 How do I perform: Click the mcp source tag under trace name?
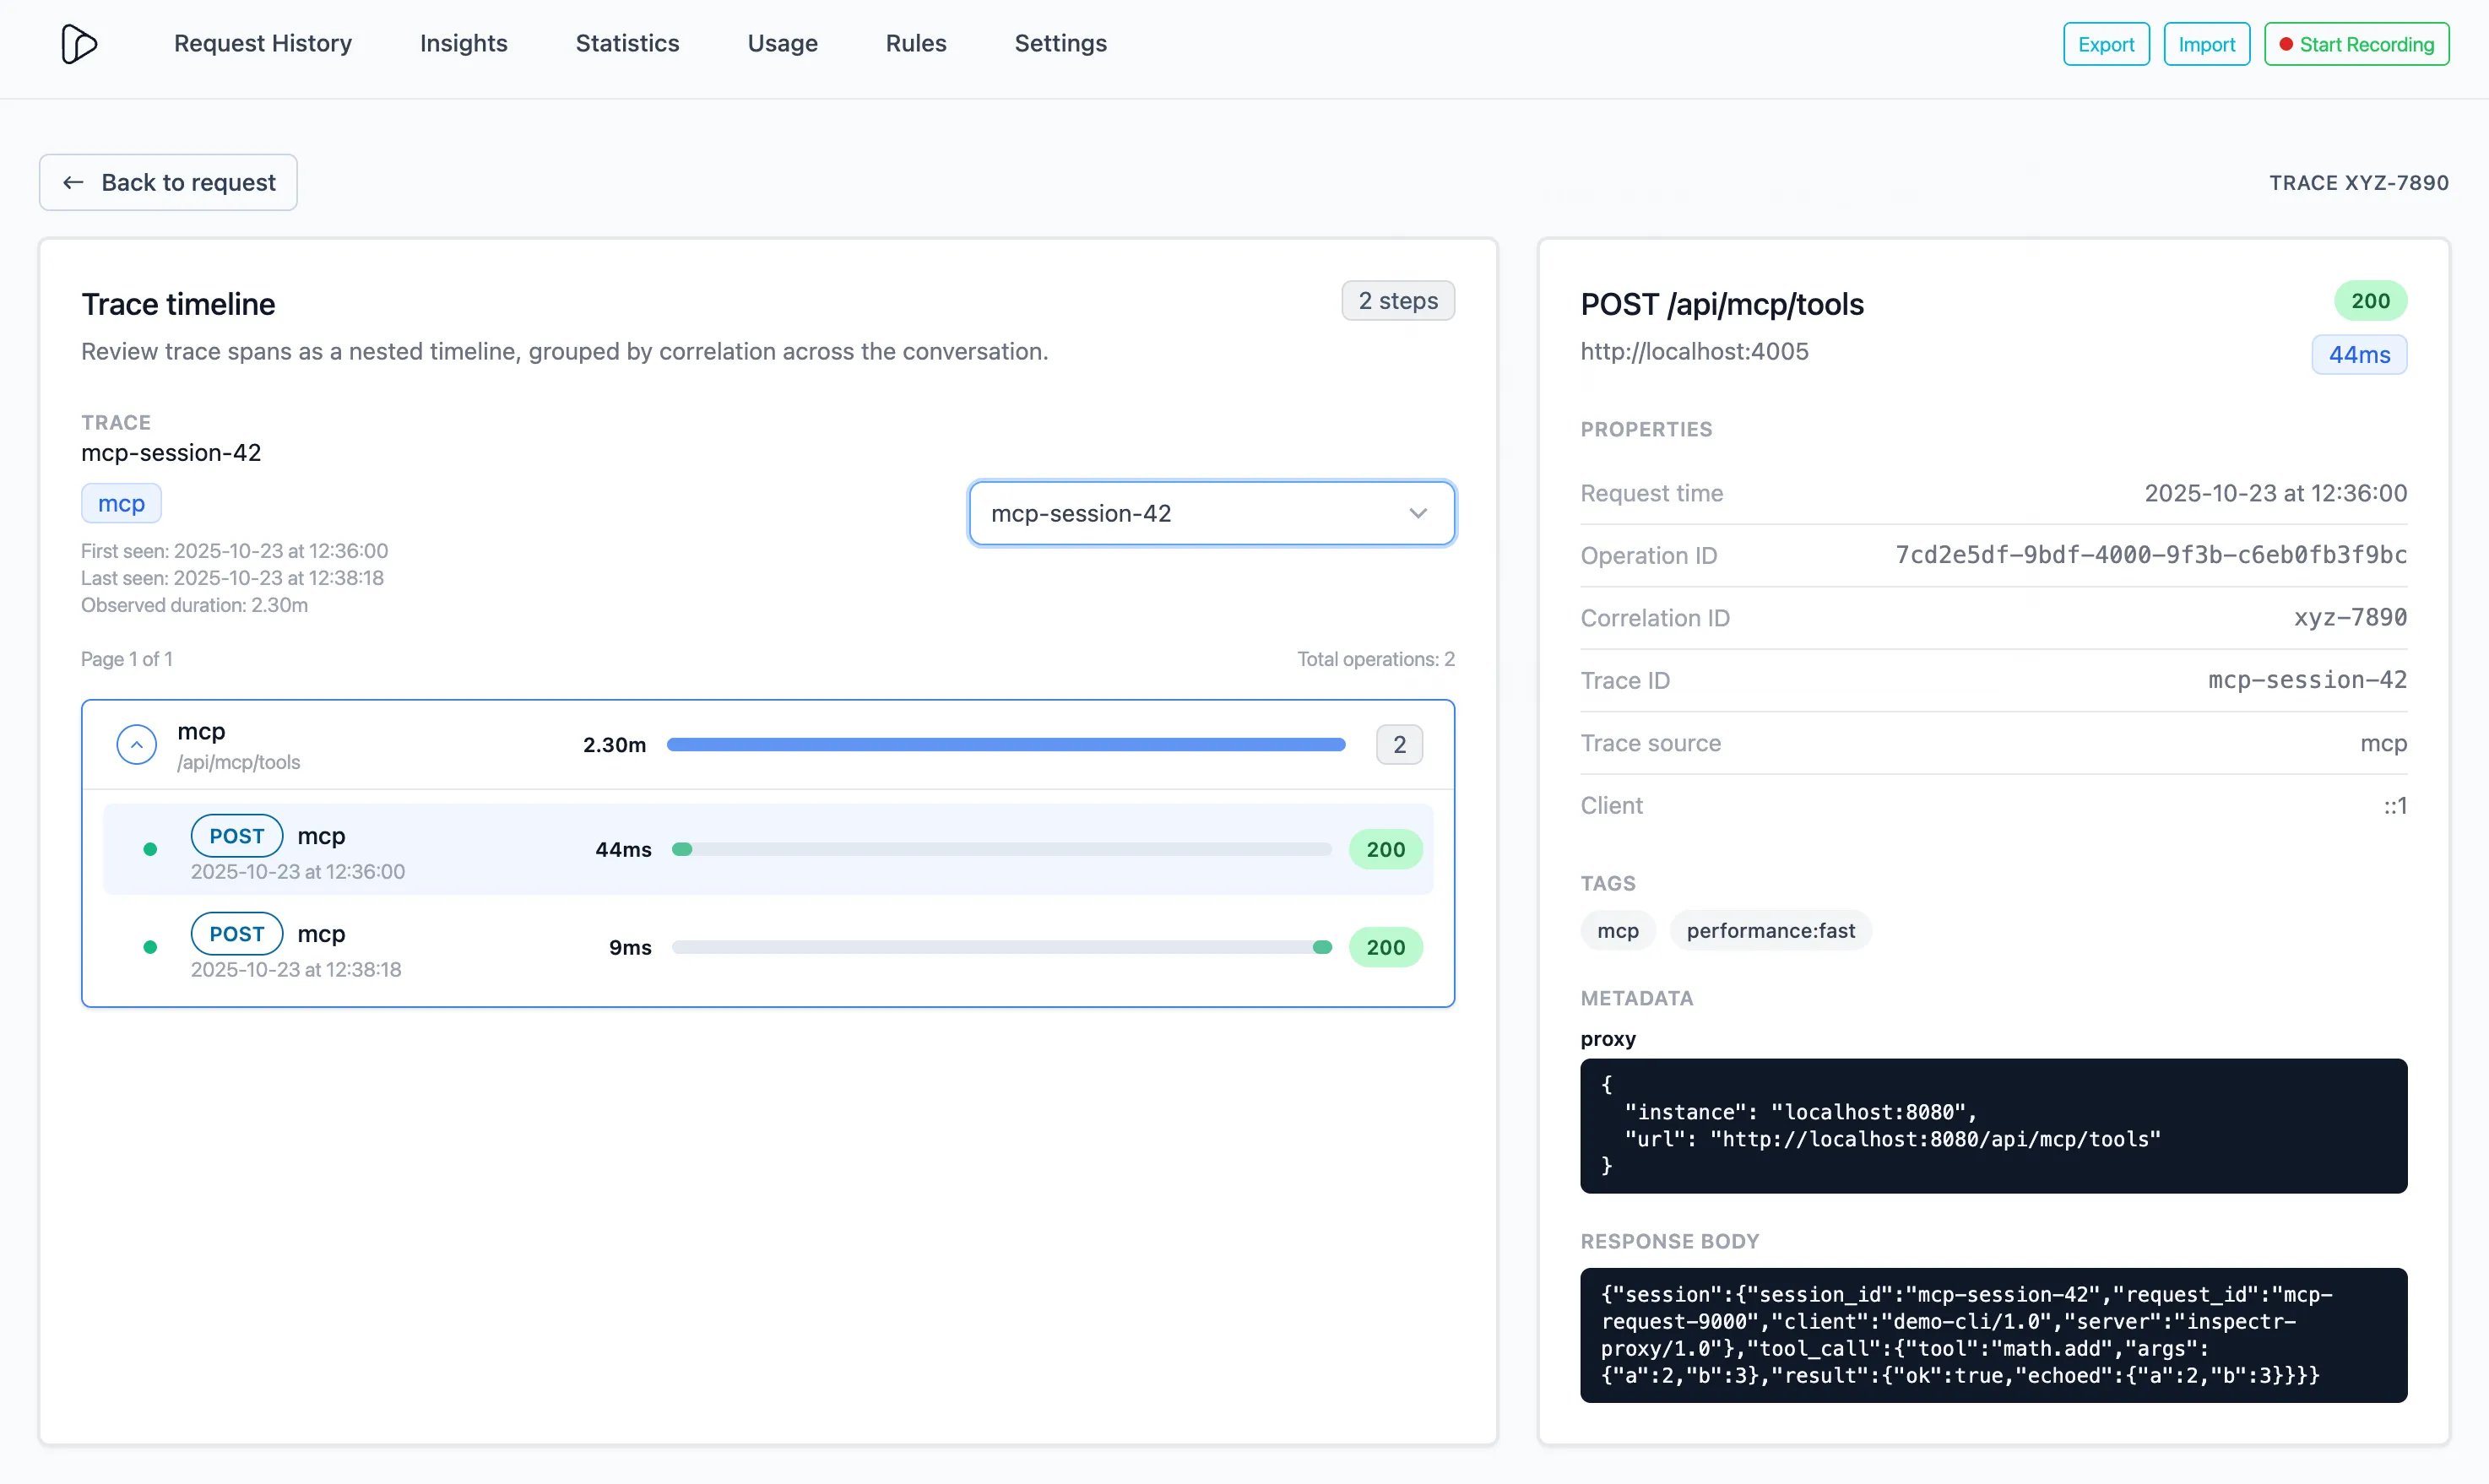[121, 504]
